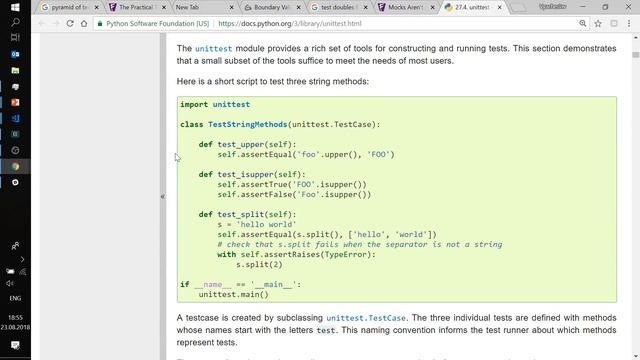Click the browser back arrow

tap(41, 24)
